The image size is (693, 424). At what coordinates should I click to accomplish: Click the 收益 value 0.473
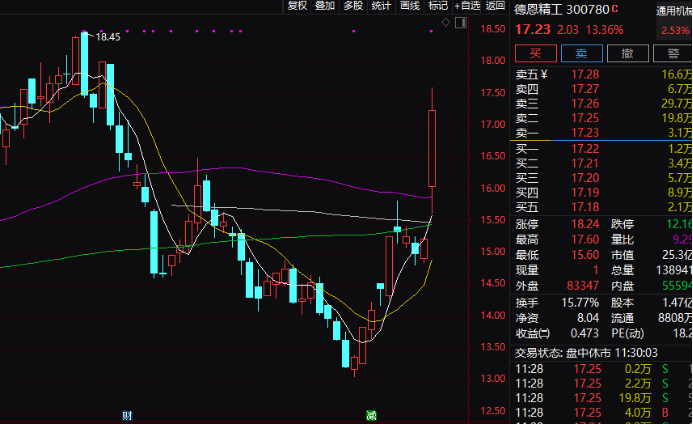click(x=584, y=333)
